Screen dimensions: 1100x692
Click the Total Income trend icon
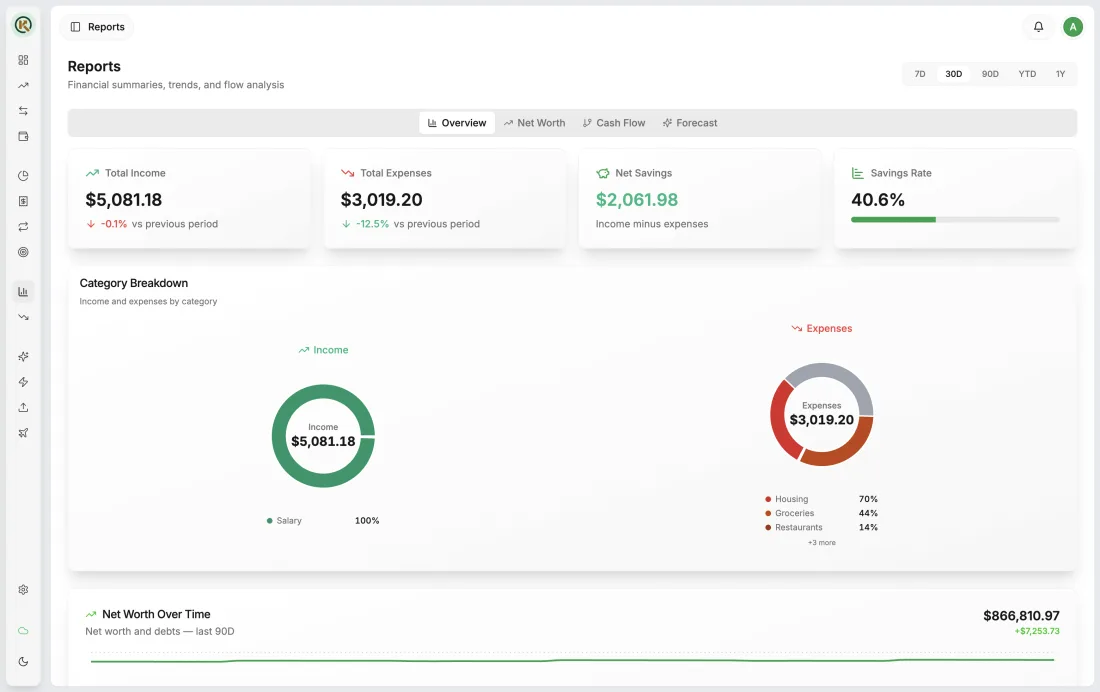[92, 173]
